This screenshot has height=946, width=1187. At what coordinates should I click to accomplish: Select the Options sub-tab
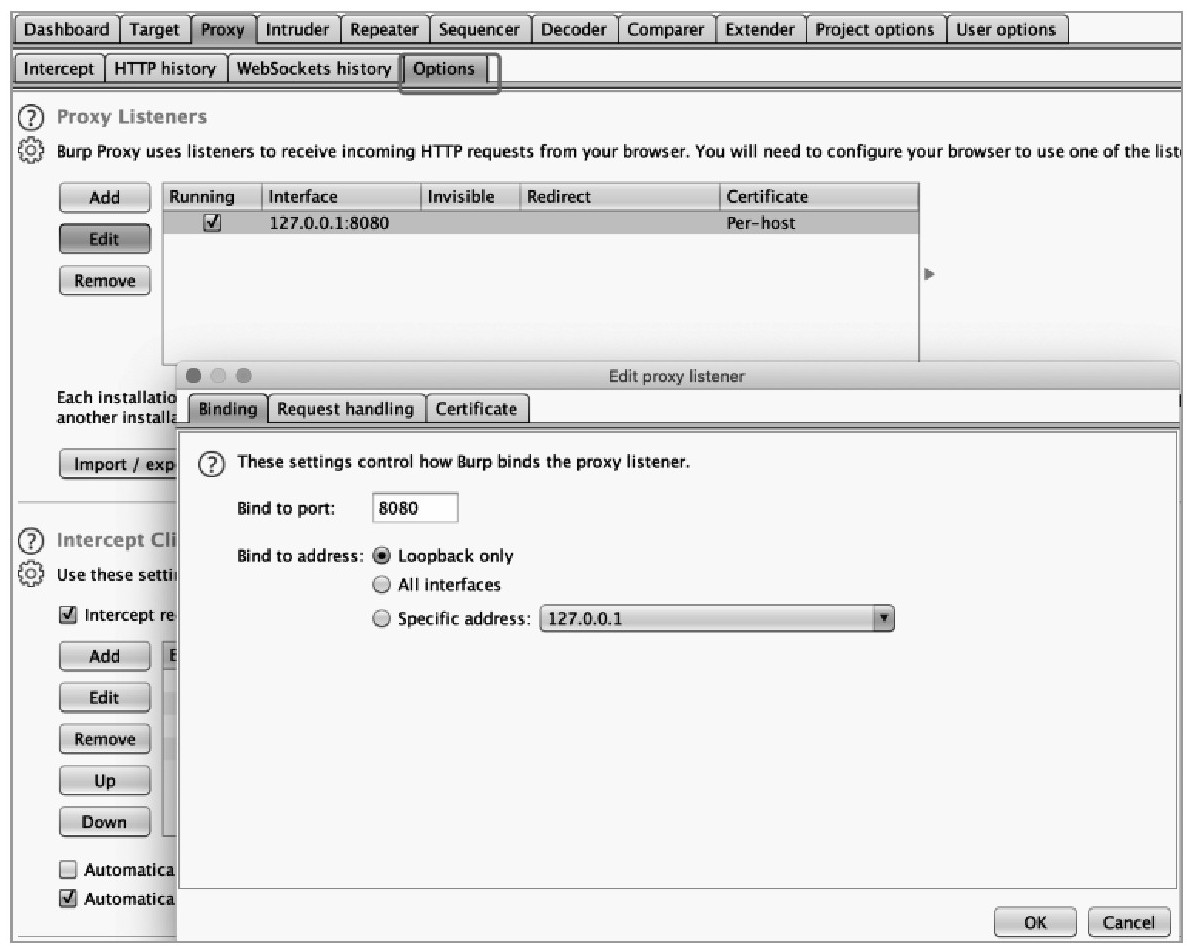(x=444, y=69)
